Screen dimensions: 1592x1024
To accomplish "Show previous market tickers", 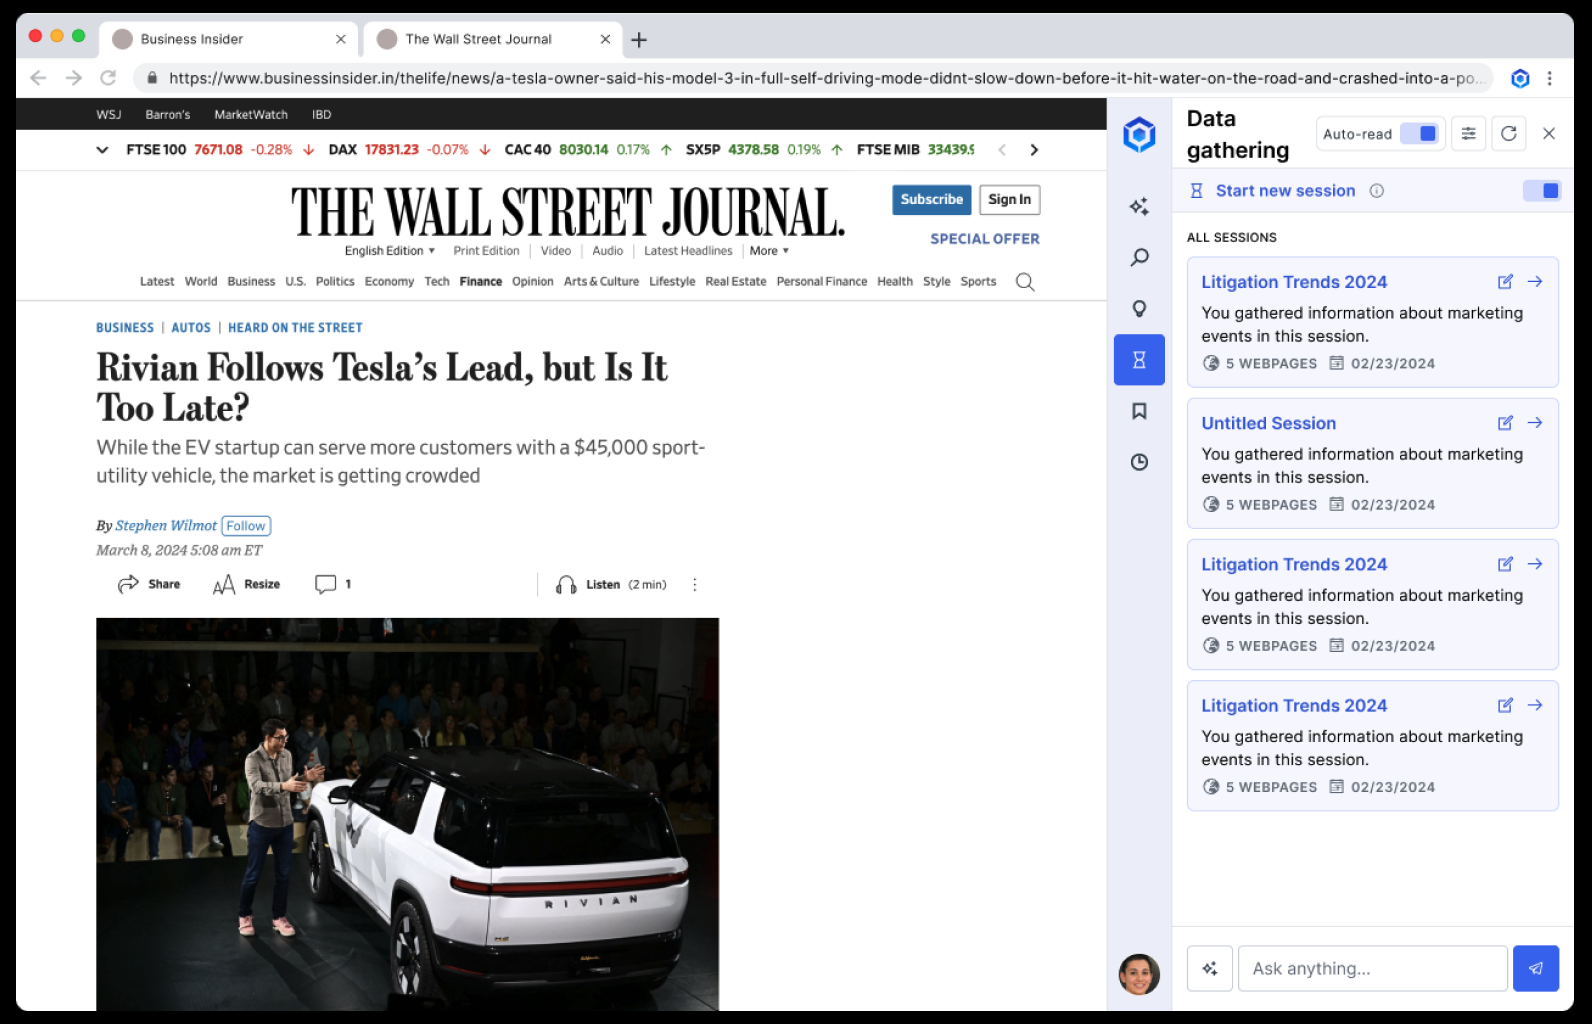I will (x=1002, y=150).
